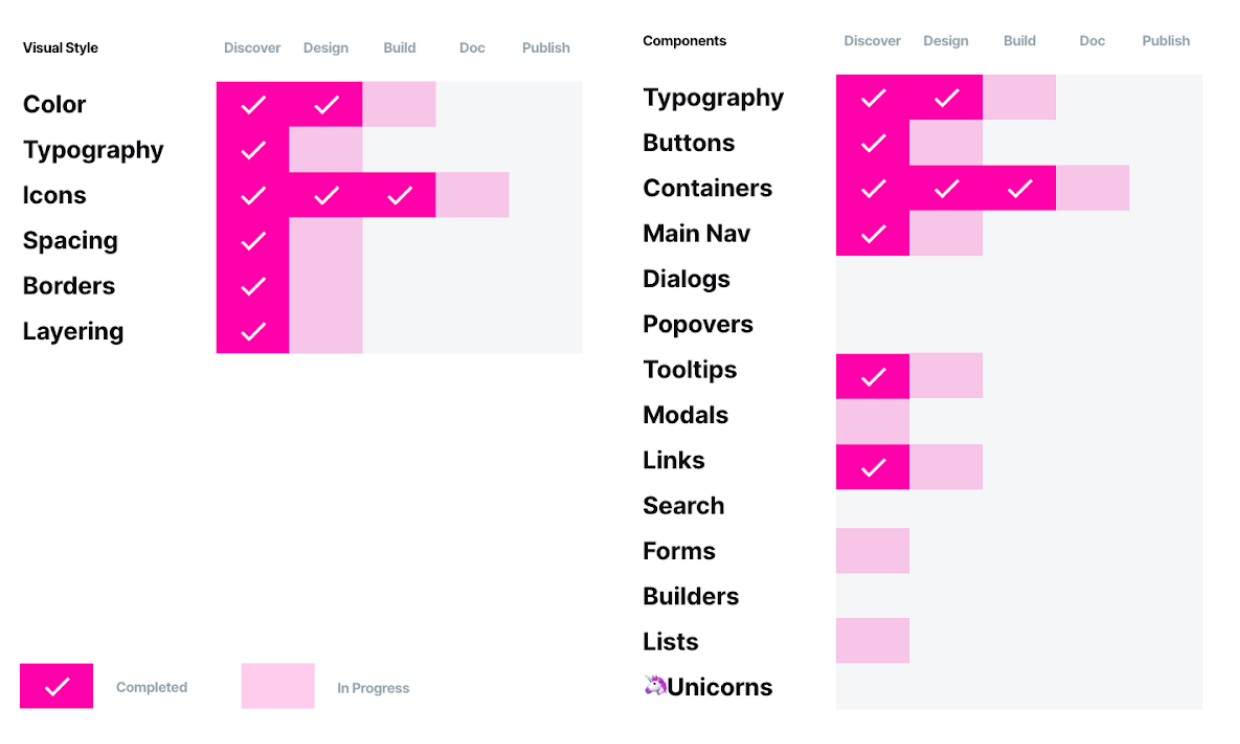Click the Lists Discover in-progress cell
1240x744 pixels.
point(873,641)
